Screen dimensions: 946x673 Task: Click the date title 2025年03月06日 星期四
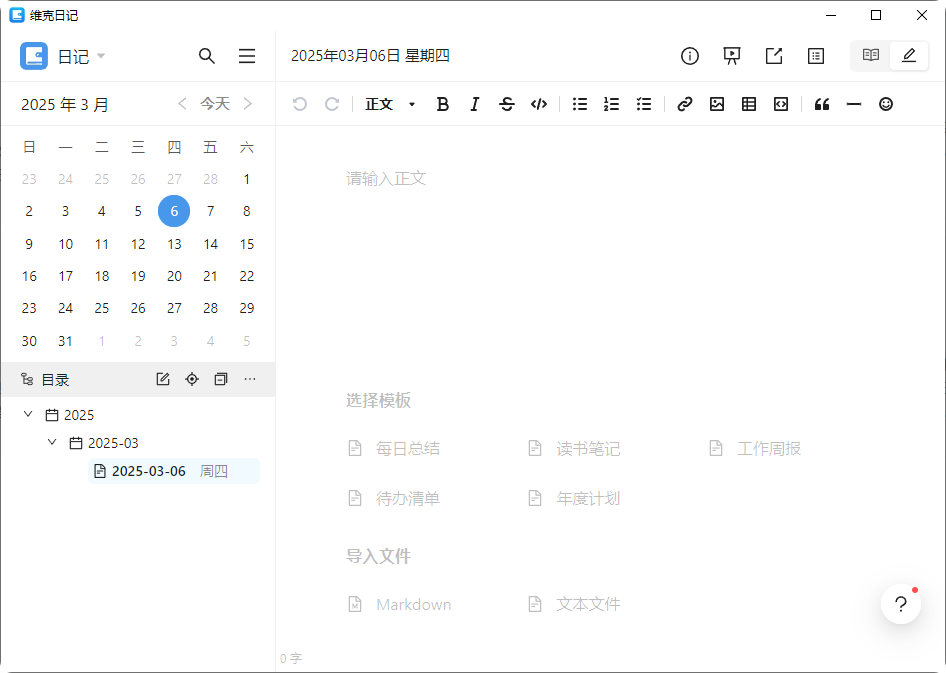click(x=370, y=56)
